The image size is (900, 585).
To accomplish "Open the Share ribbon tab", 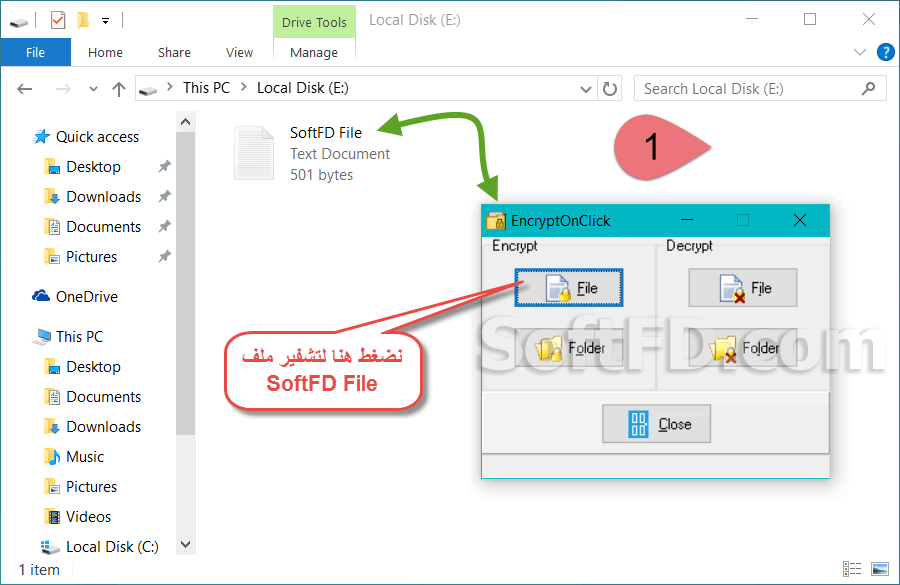I will [174, 52].
